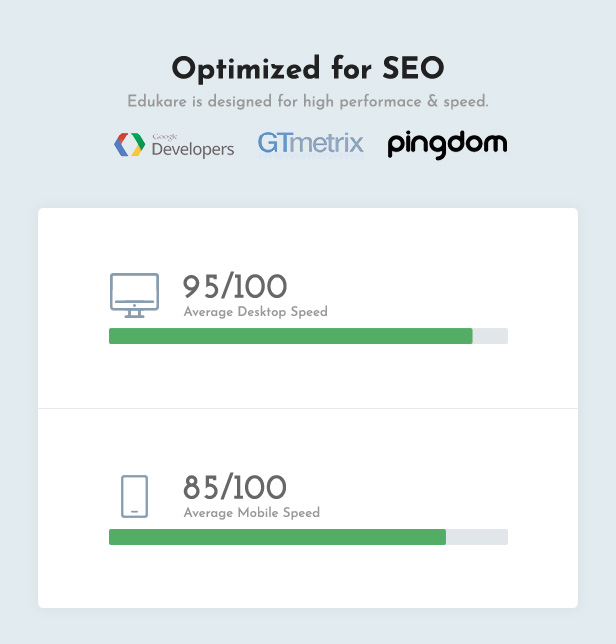Select the 95/100 desktop score text

pyautogui.click(x=234, y=286)
